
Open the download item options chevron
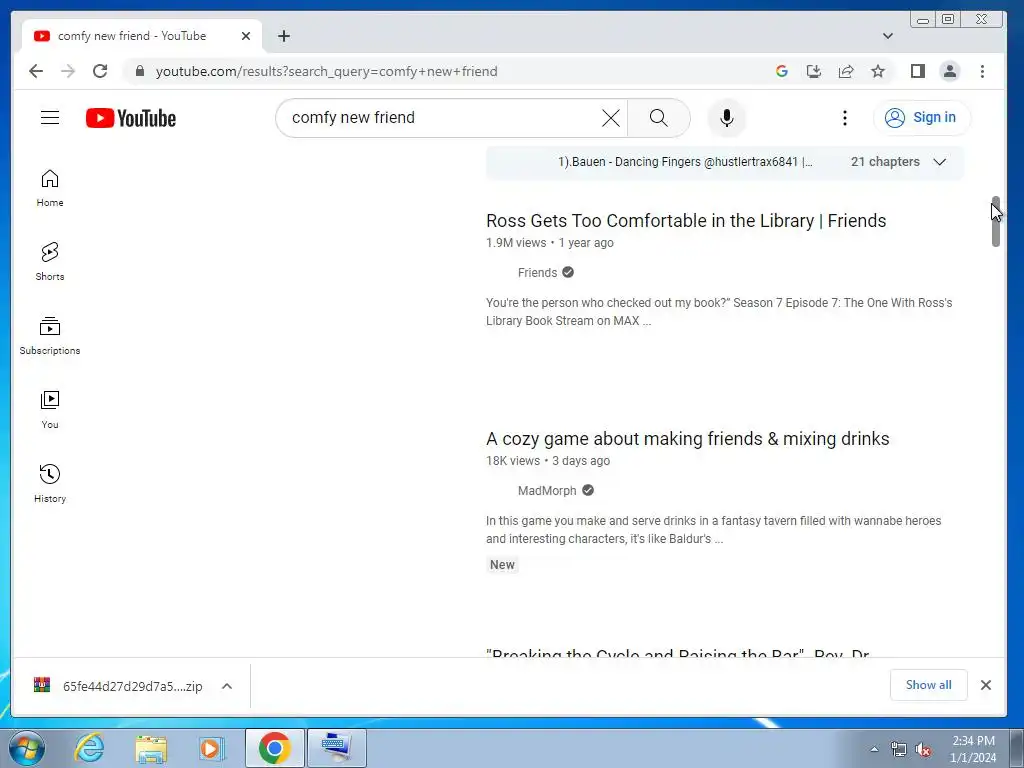pyautogui.click(x=227, y=686)
